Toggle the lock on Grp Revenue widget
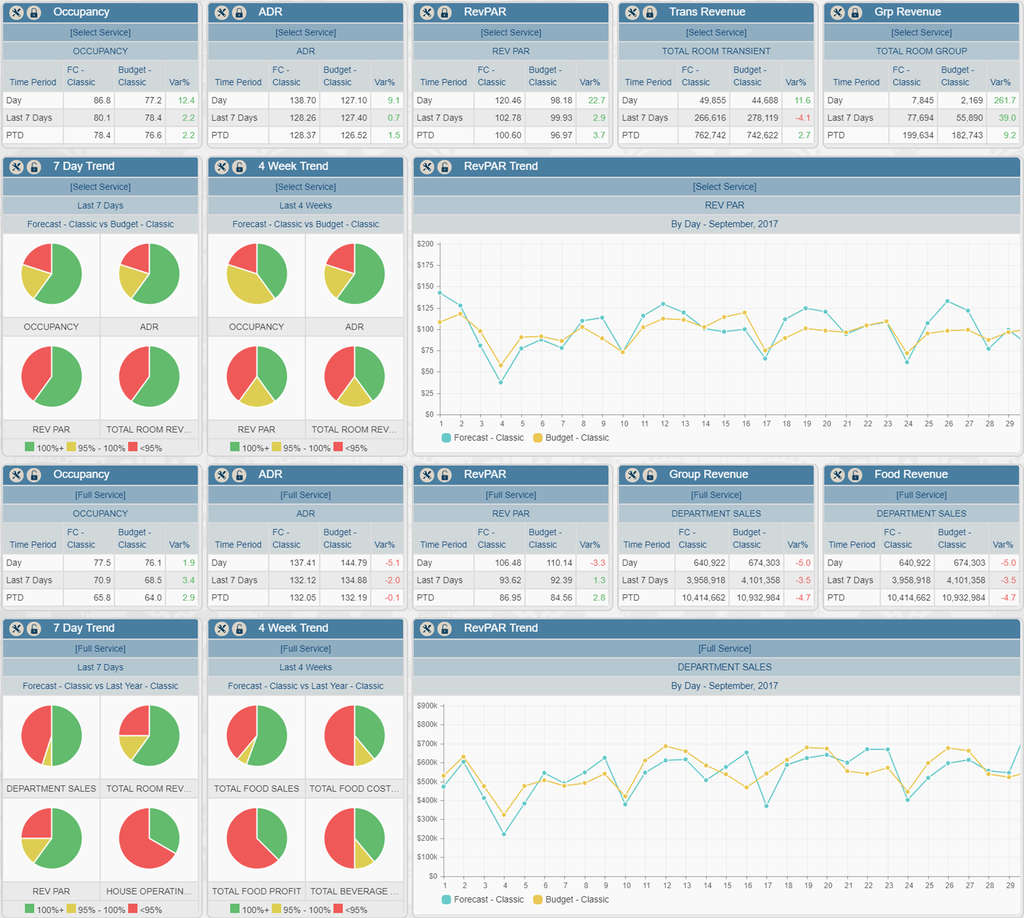Screen dimensions: 1024x918 (856, 12)
